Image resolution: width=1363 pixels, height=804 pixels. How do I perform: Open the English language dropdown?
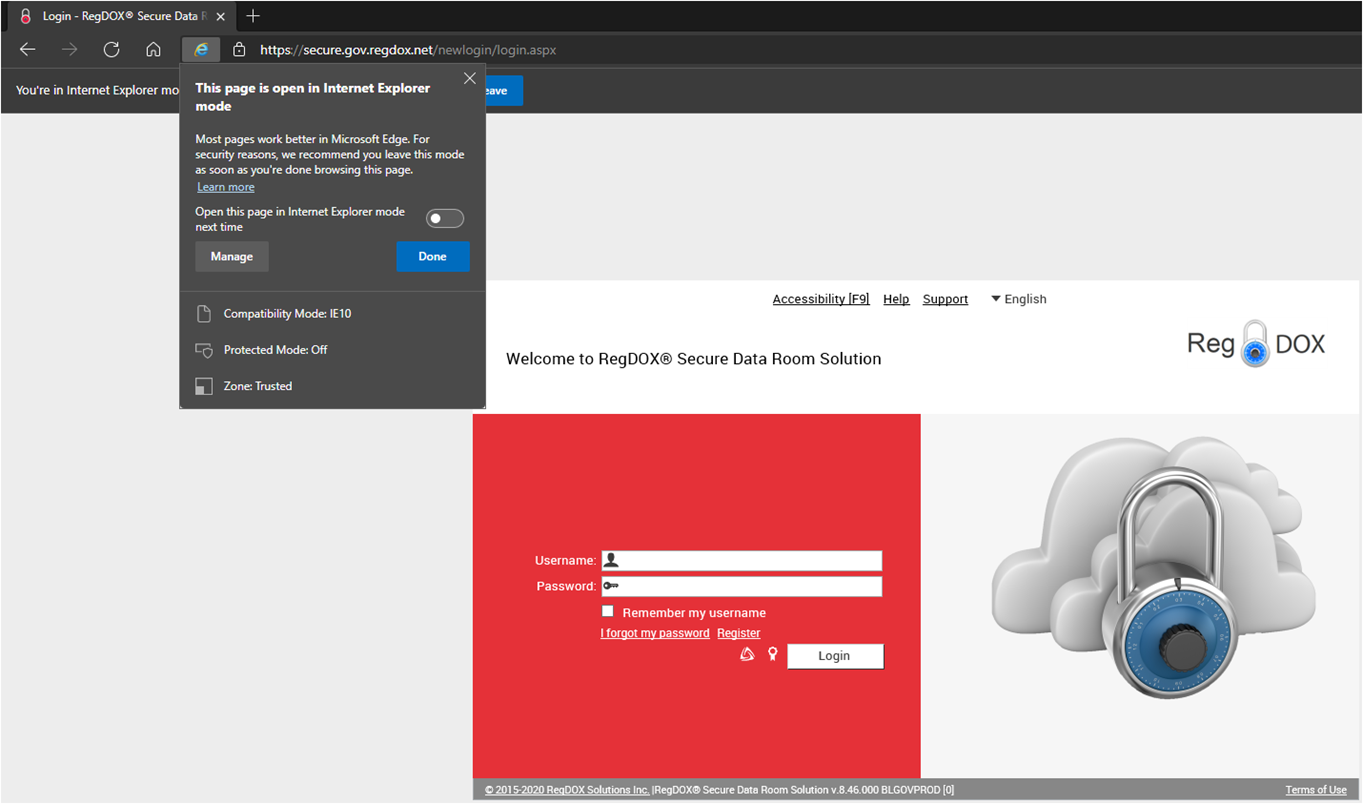pos(1018,299)
